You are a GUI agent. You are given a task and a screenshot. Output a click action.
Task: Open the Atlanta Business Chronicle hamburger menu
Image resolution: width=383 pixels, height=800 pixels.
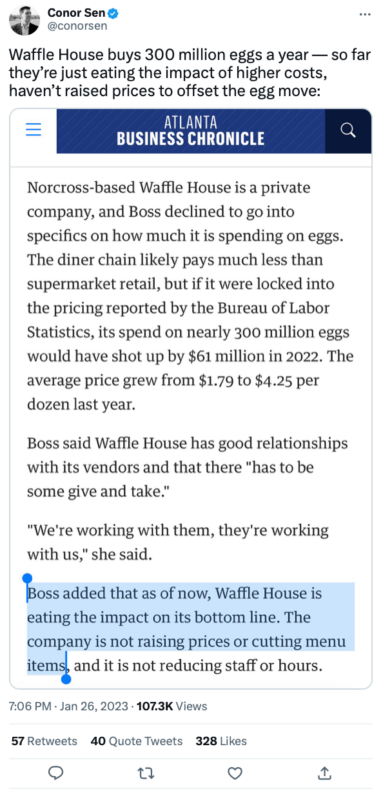point(34,130)
